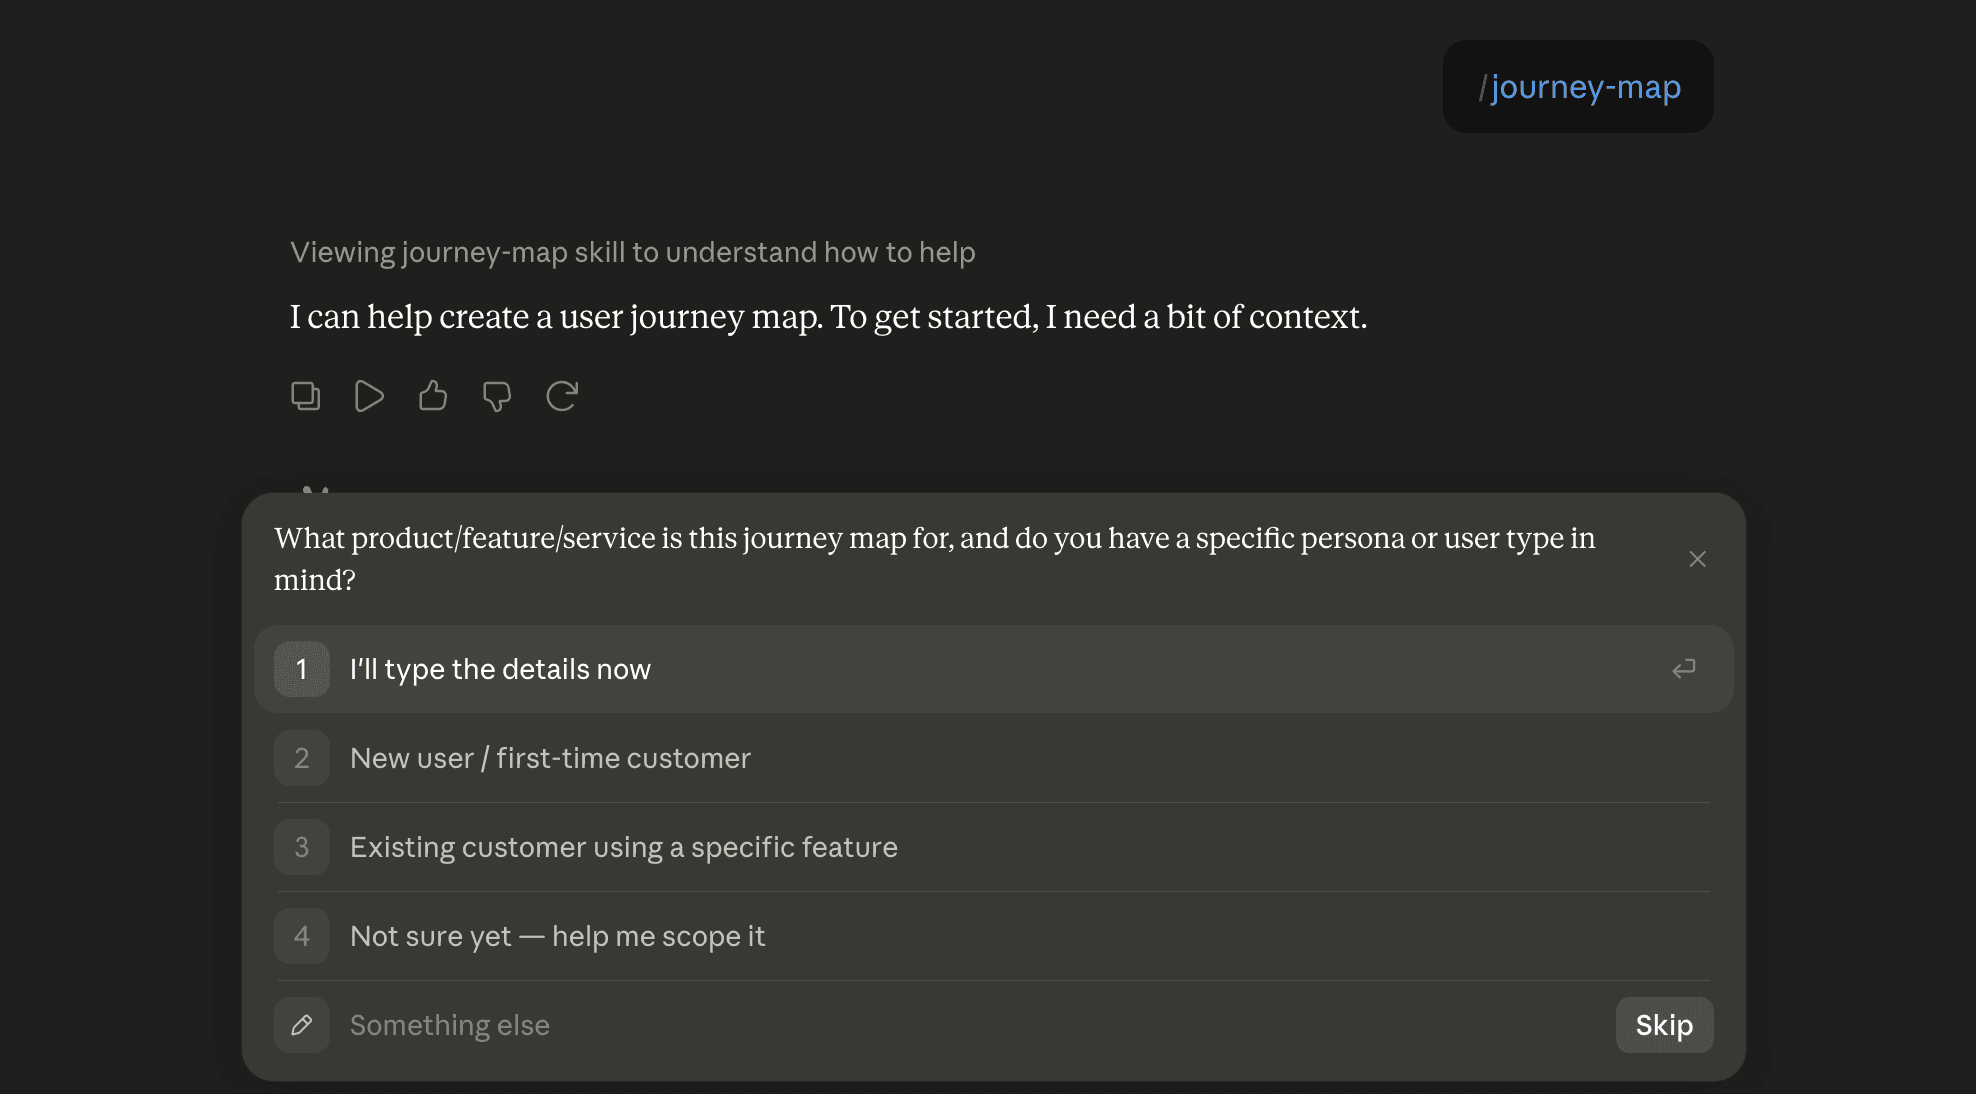Click the Something else input field
Screen dimensions: 1976x1094
(974, 1025)
